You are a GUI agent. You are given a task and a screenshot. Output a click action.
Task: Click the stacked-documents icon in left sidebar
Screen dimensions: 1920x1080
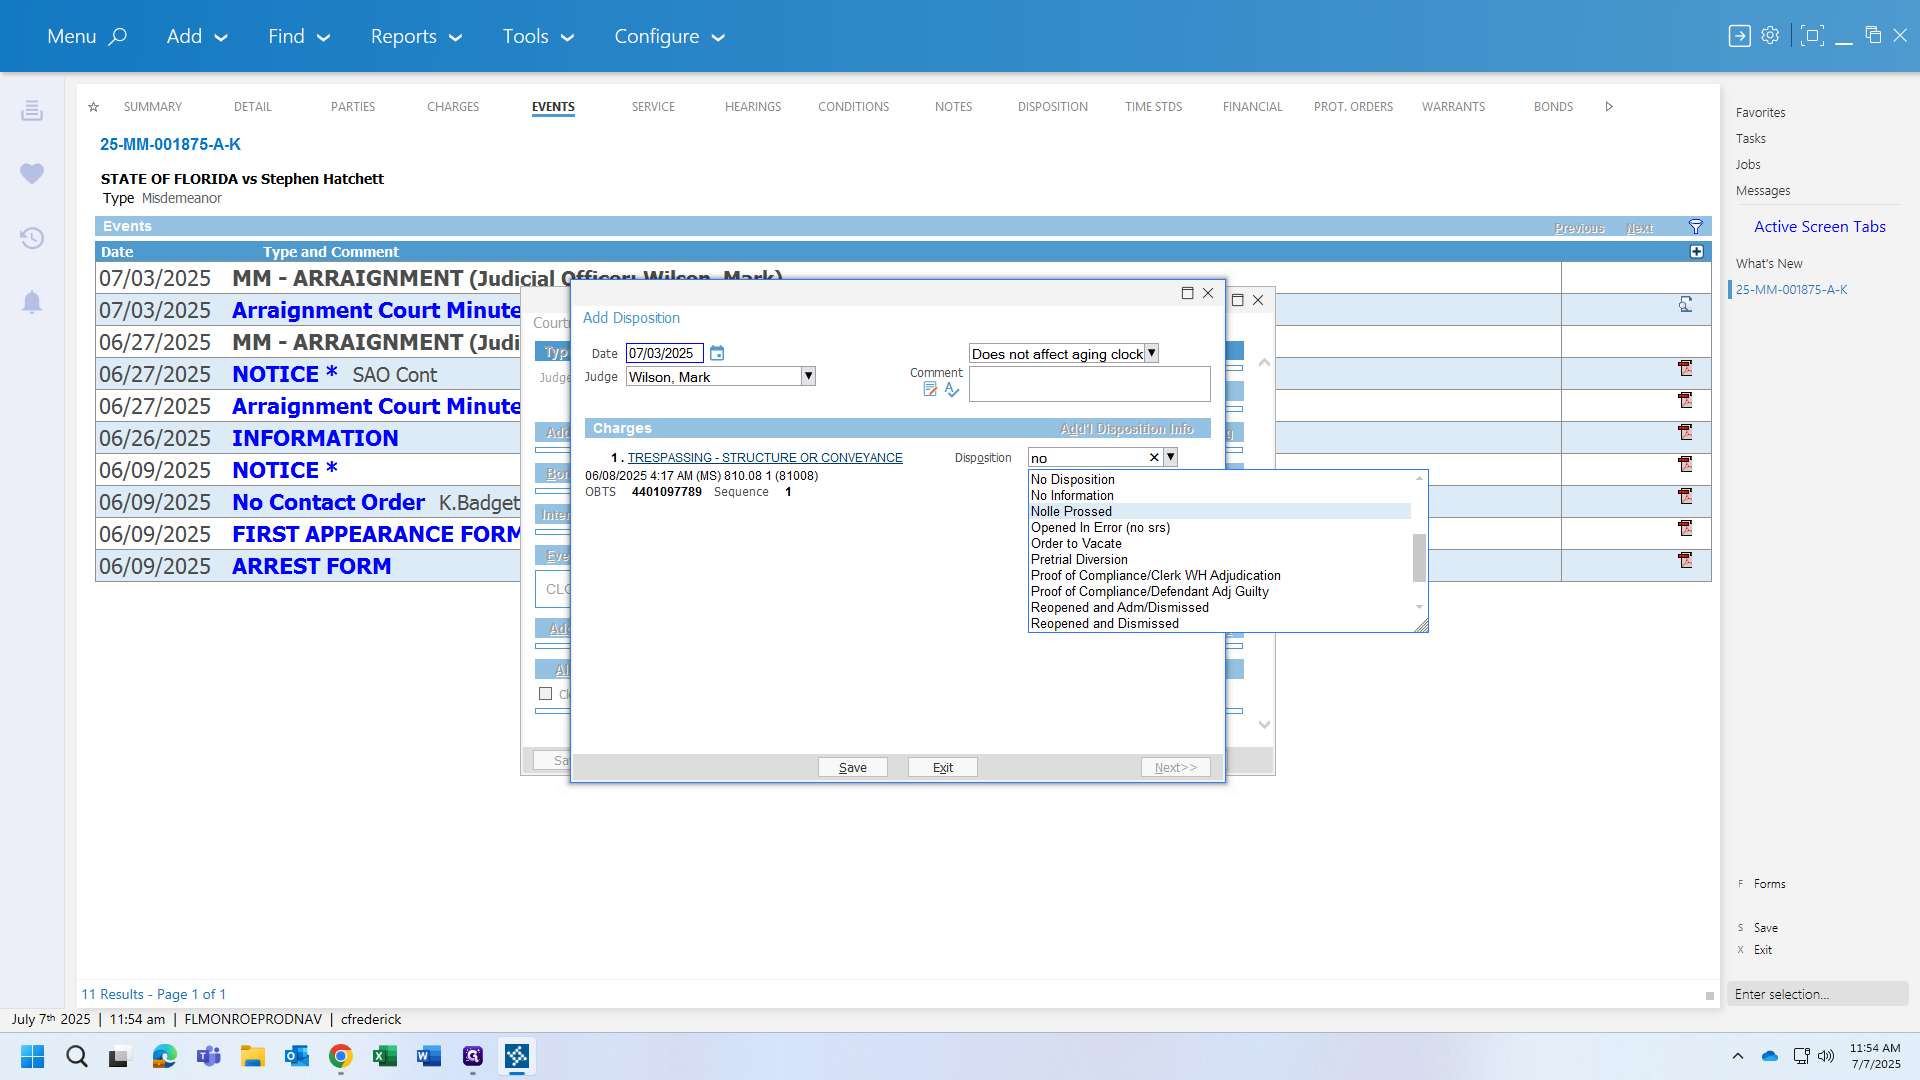[32, 110]
